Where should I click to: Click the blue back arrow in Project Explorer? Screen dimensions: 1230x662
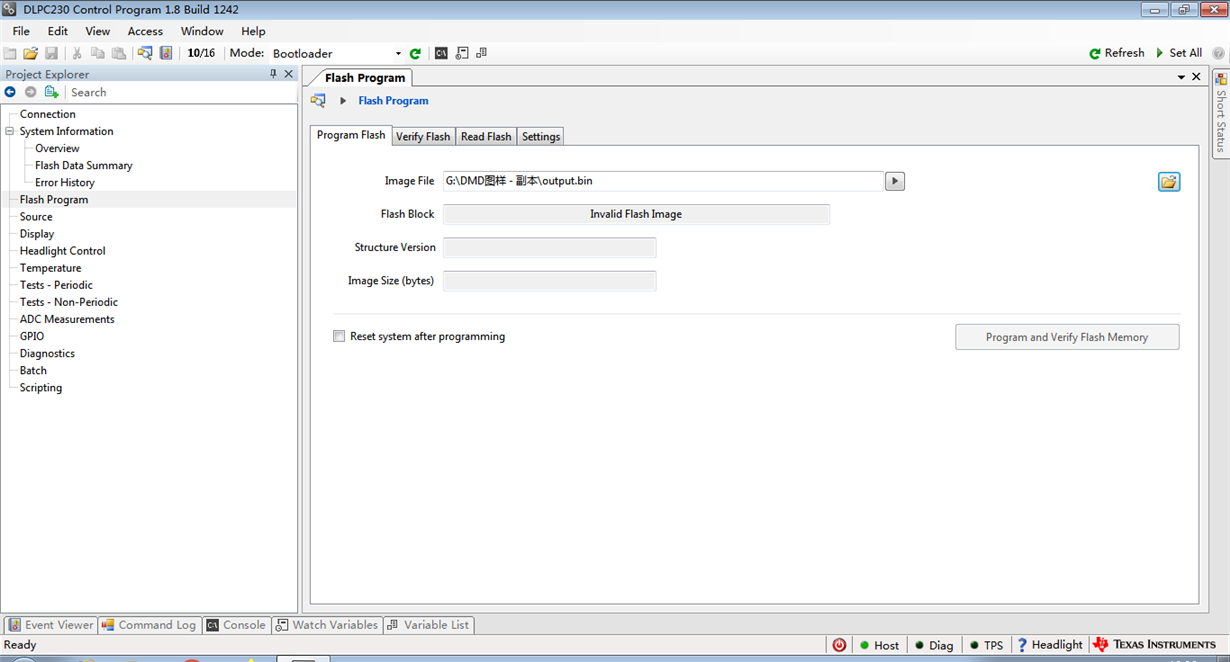[x=10, y=92]
